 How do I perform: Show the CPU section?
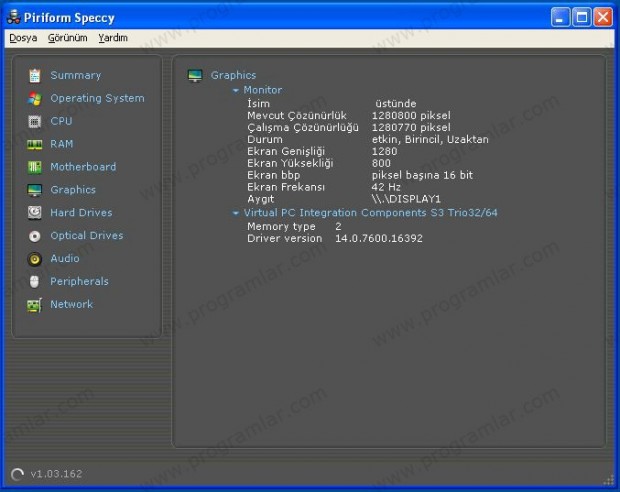click(x=61, y=121)
